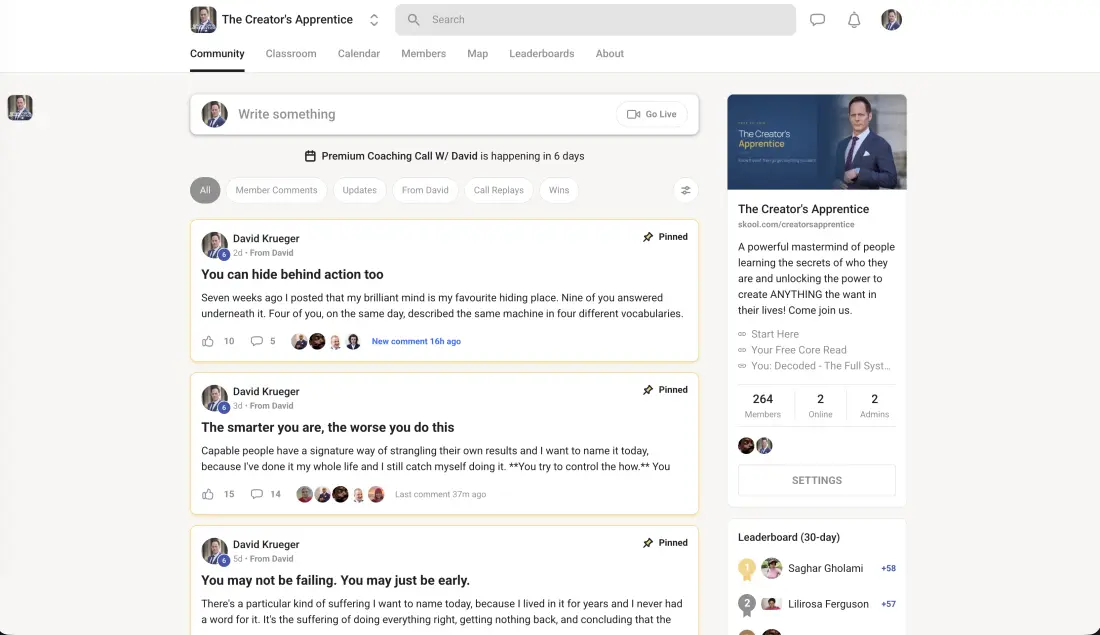Filter feed by Wins
Screen dimensions: 1100x635
[559, 190]
